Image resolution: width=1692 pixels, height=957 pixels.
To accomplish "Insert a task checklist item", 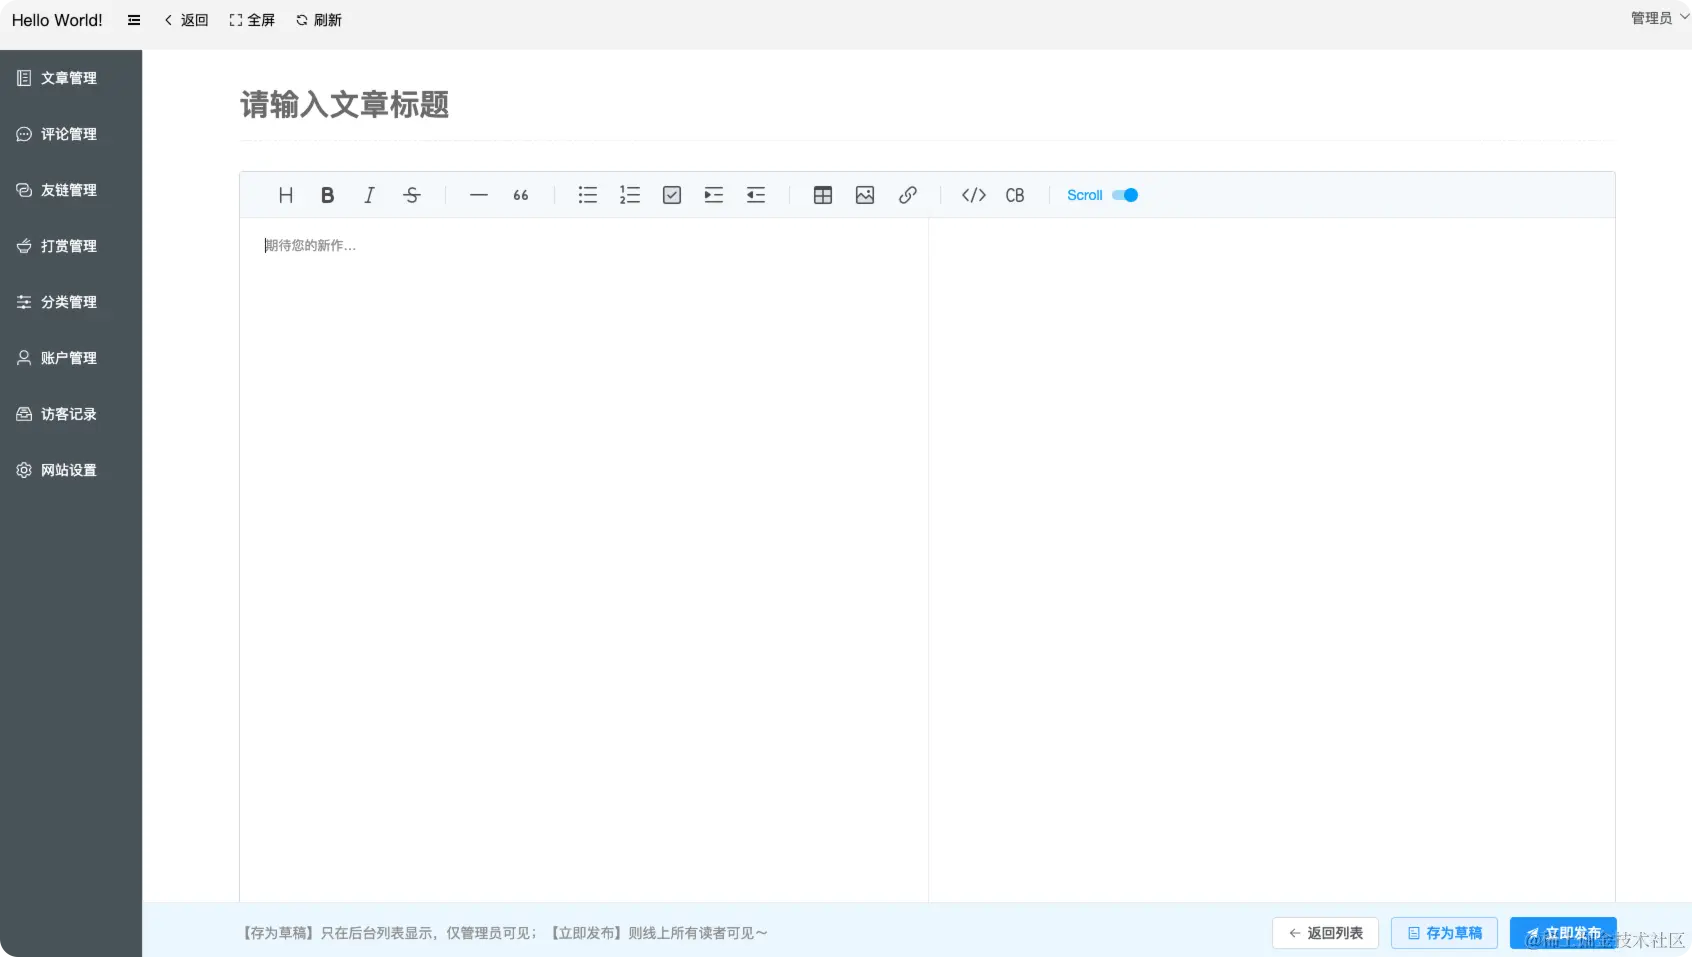I will coord(671,195).
